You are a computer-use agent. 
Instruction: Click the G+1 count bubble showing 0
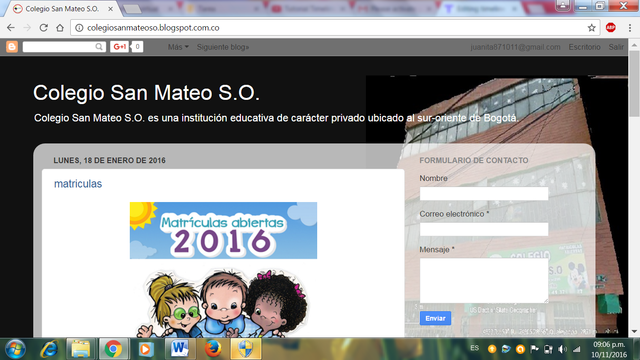(x=137, y=47)
